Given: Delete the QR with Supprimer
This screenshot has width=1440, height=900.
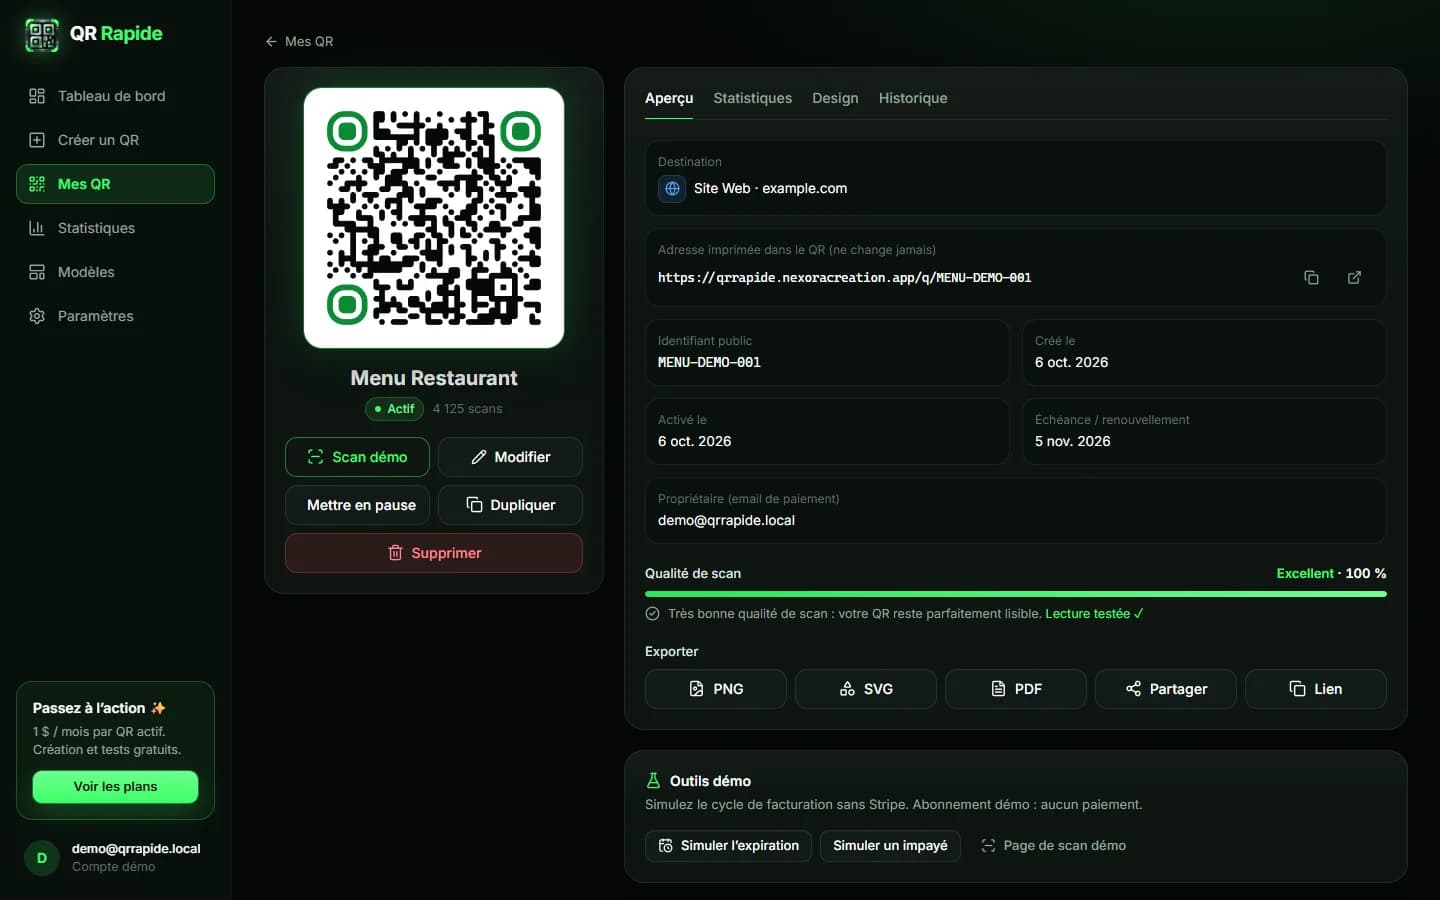Looking at the screenshot, I should point(434,553).
